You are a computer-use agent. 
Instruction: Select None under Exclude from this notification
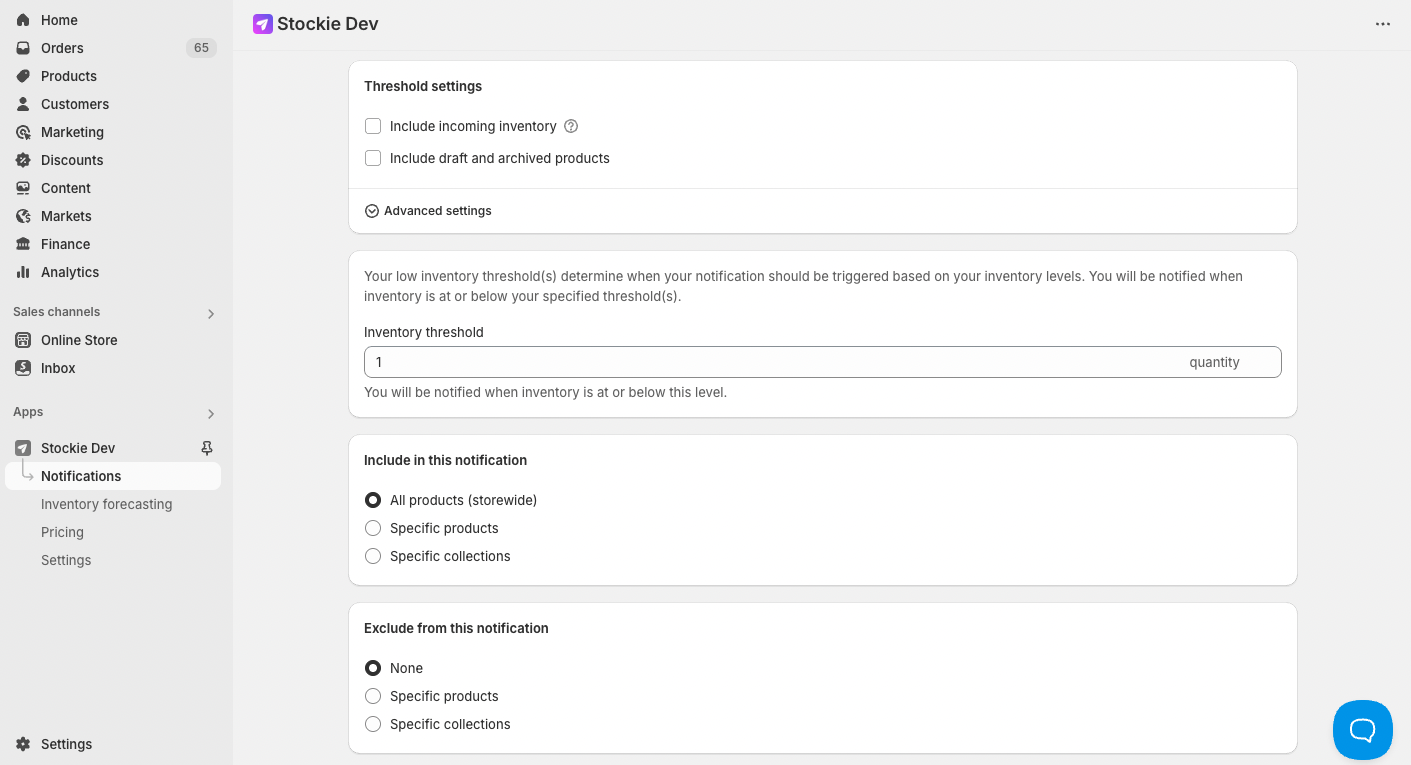point(373,668)
